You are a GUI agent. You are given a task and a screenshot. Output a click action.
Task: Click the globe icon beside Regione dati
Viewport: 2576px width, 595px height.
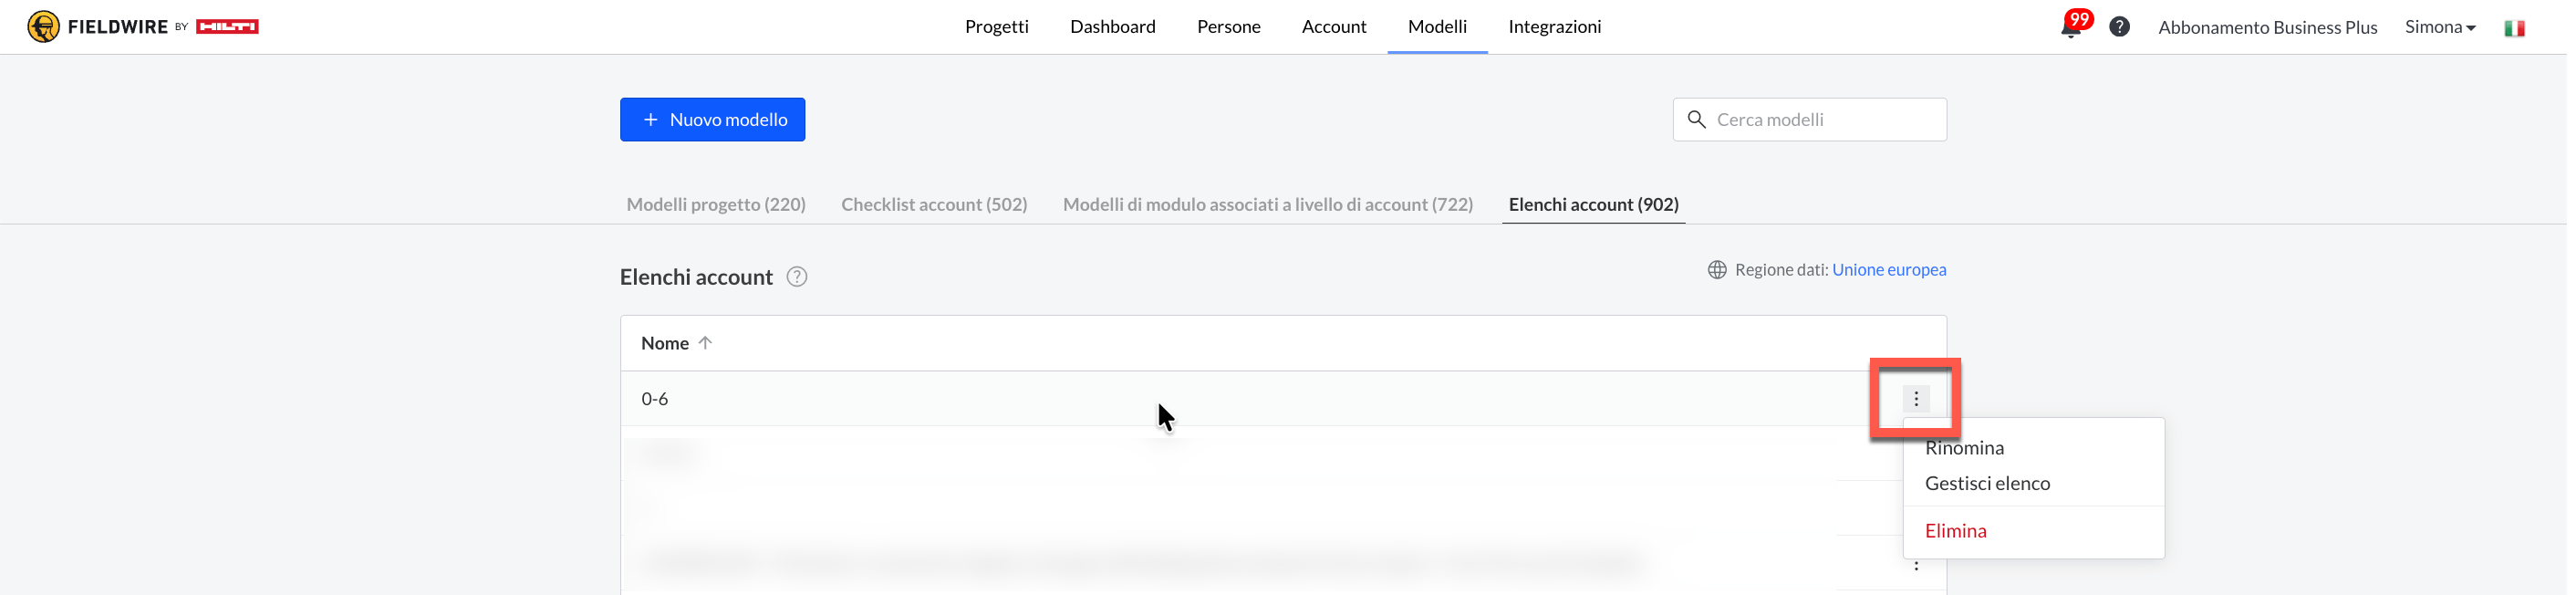pos(1717,270)
